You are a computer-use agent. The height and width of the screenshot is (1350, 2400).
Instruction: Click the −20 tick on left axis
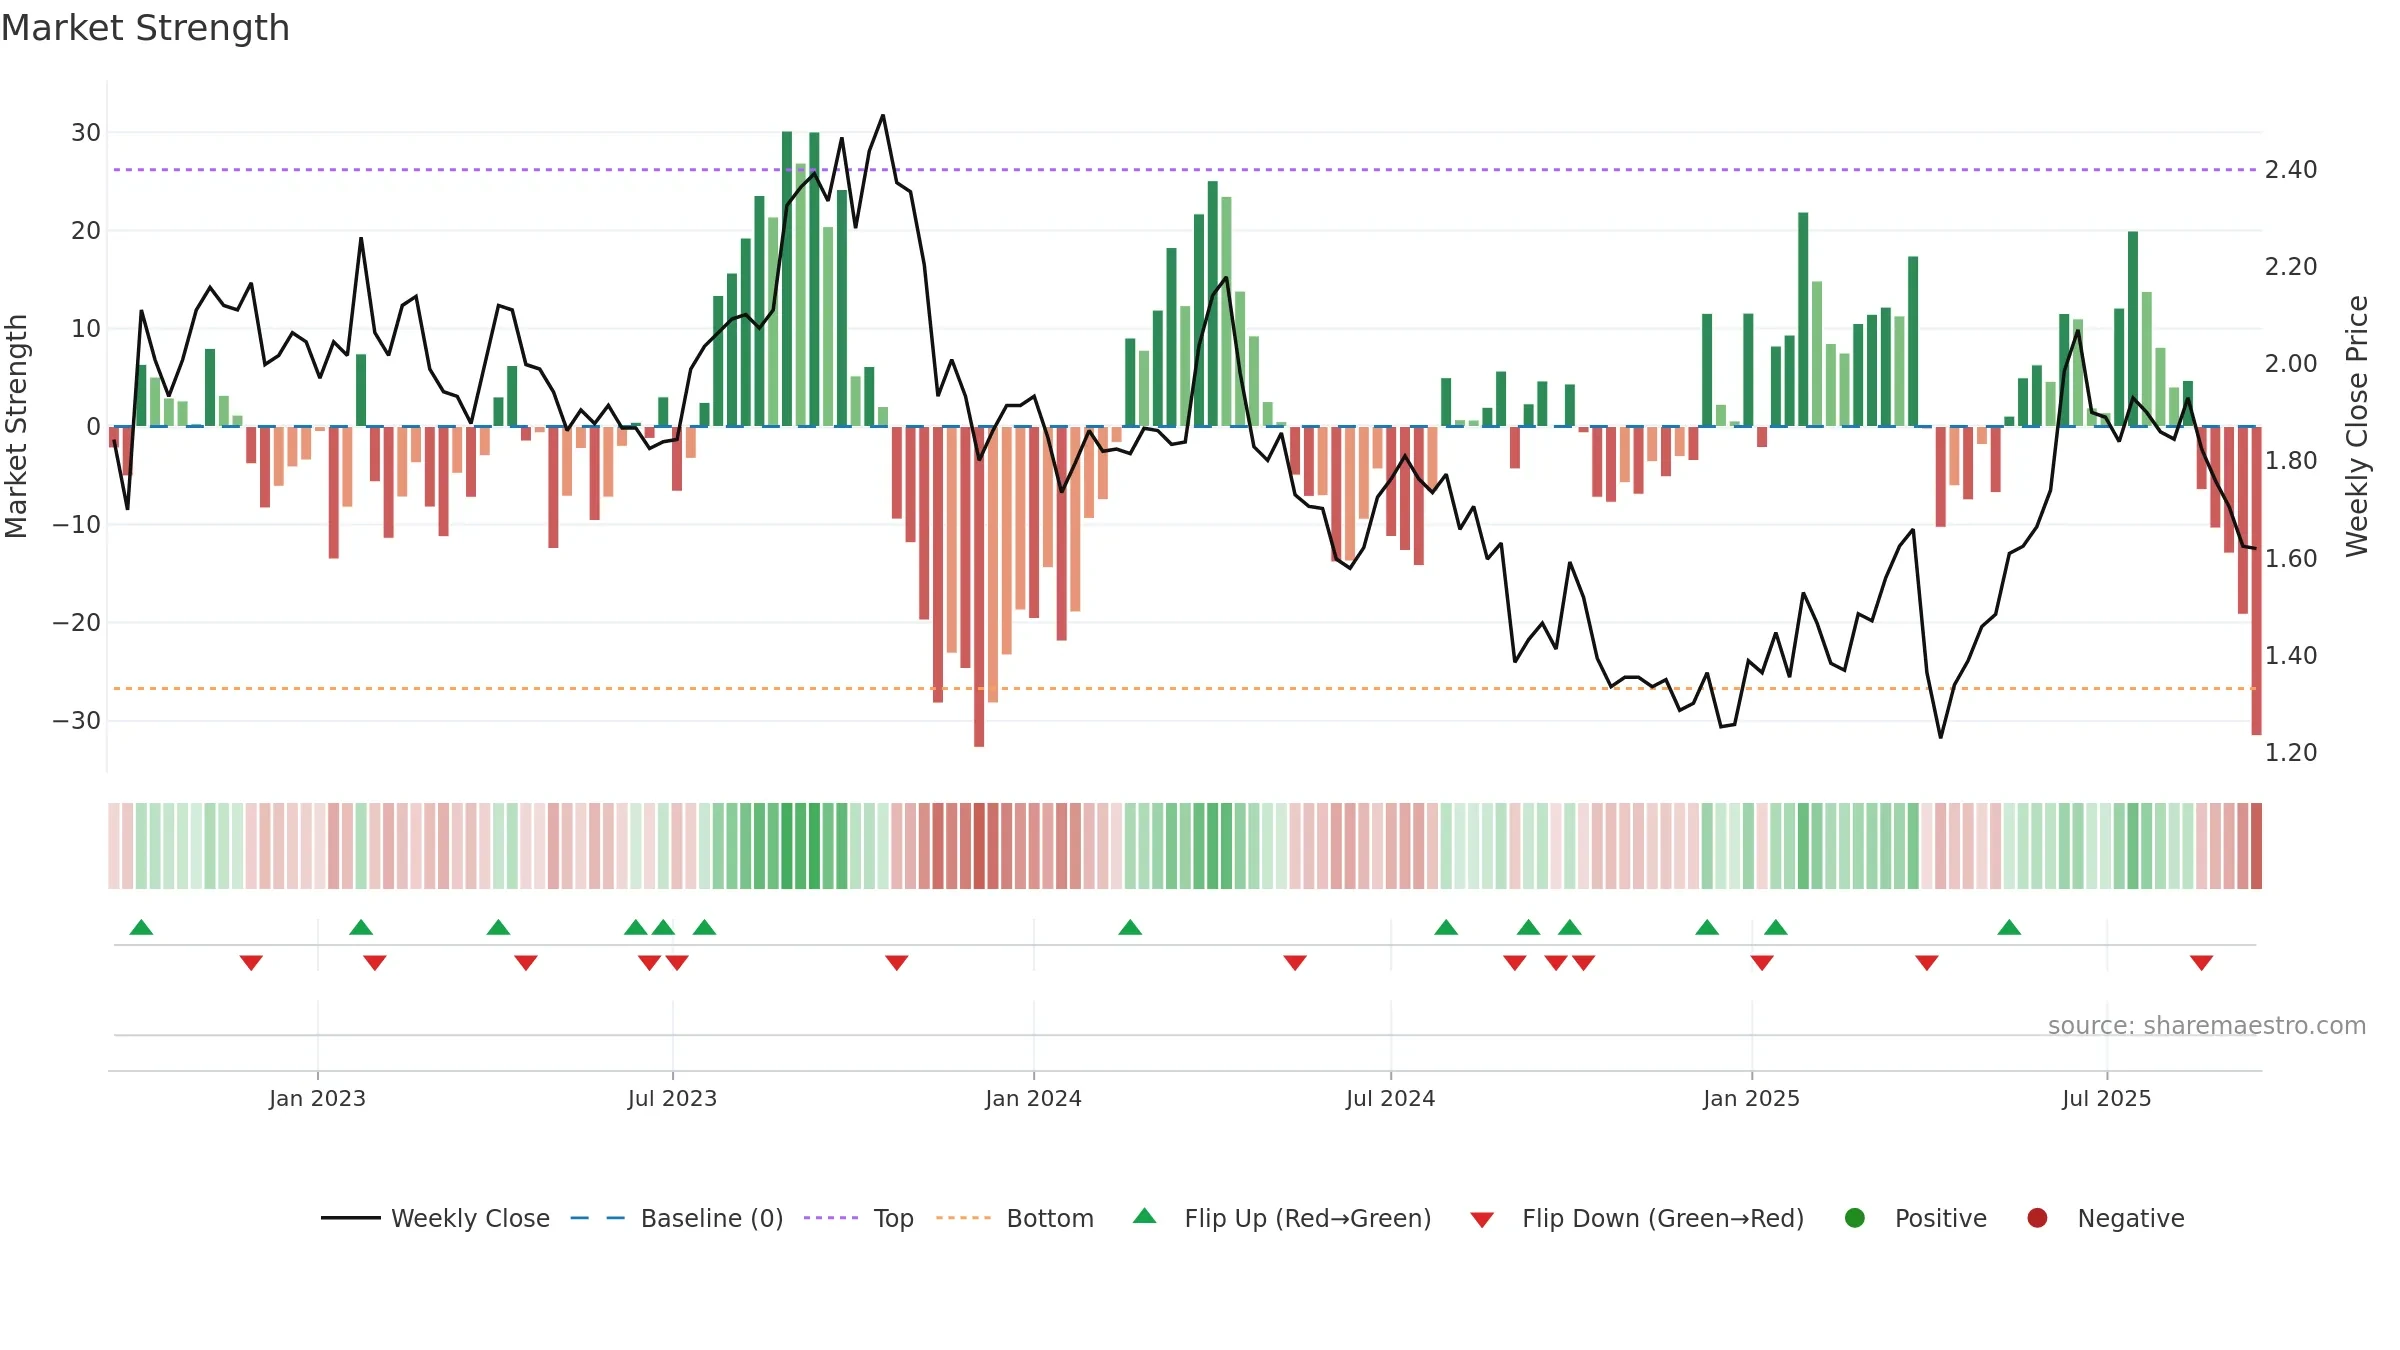click(x=77, y=622)
